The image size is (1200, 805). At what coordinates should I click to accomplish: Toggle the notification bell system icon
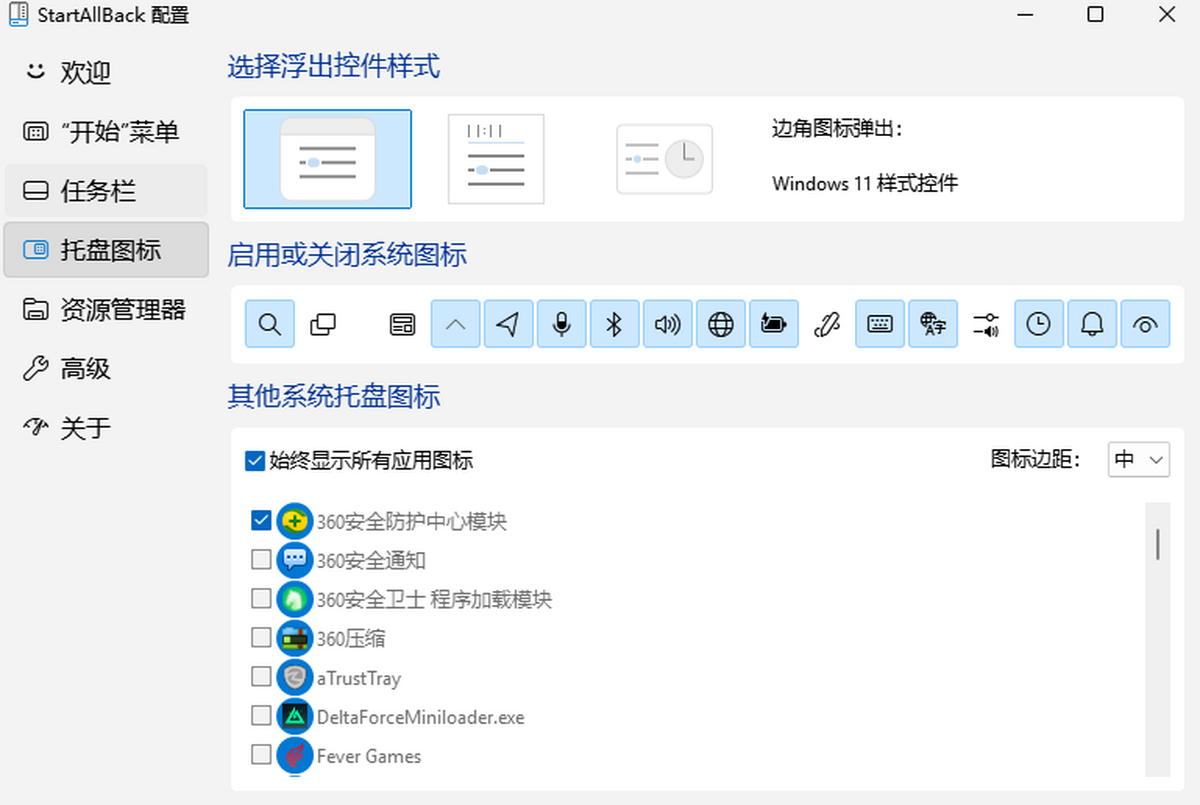pos(1092,324)
